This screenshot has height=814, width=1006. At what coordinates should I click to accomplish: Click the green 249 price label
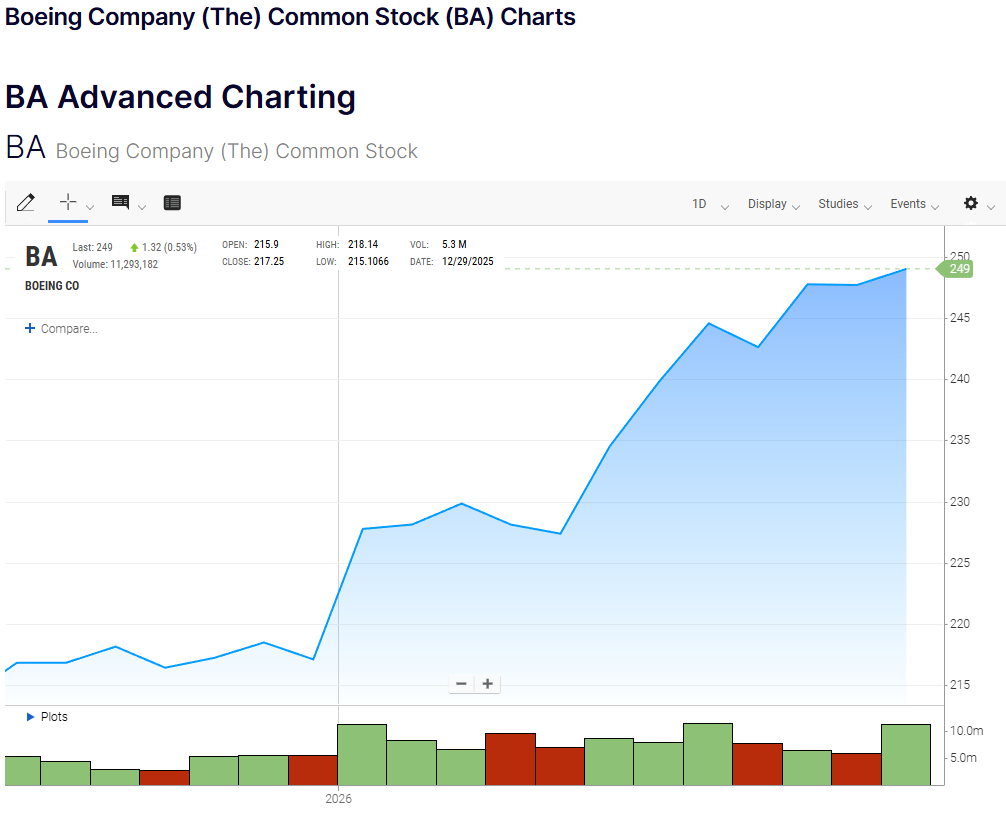point(959,268)
